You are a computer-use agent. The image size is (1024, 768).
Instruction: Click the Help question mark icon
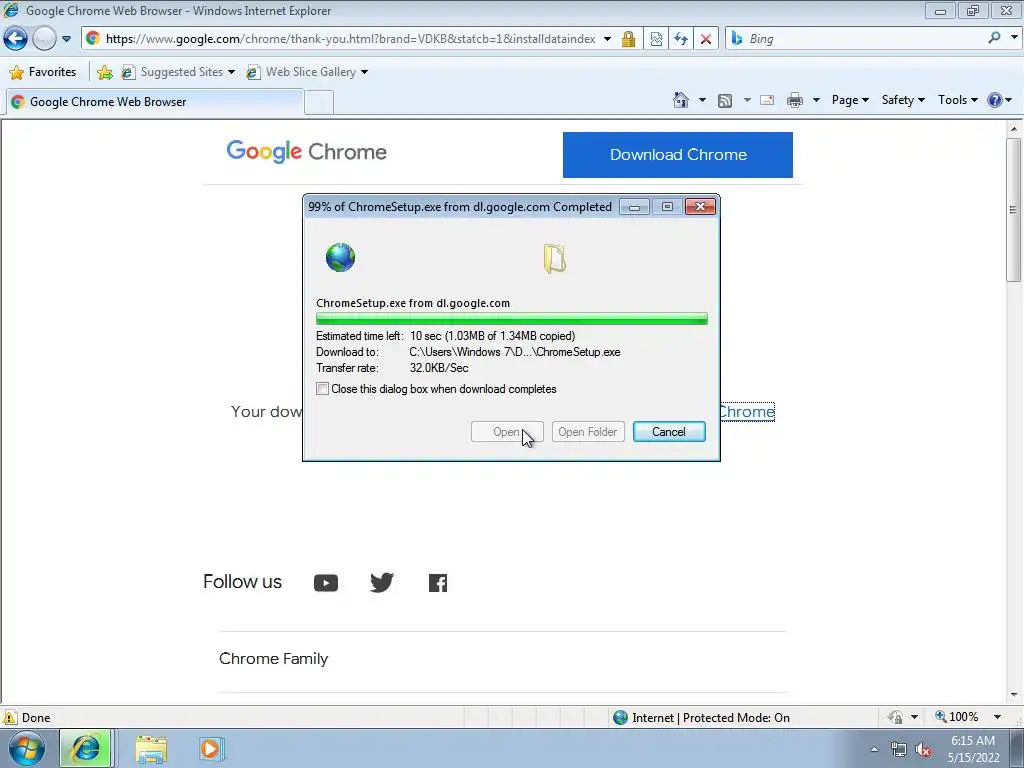(x=995, y=100)
